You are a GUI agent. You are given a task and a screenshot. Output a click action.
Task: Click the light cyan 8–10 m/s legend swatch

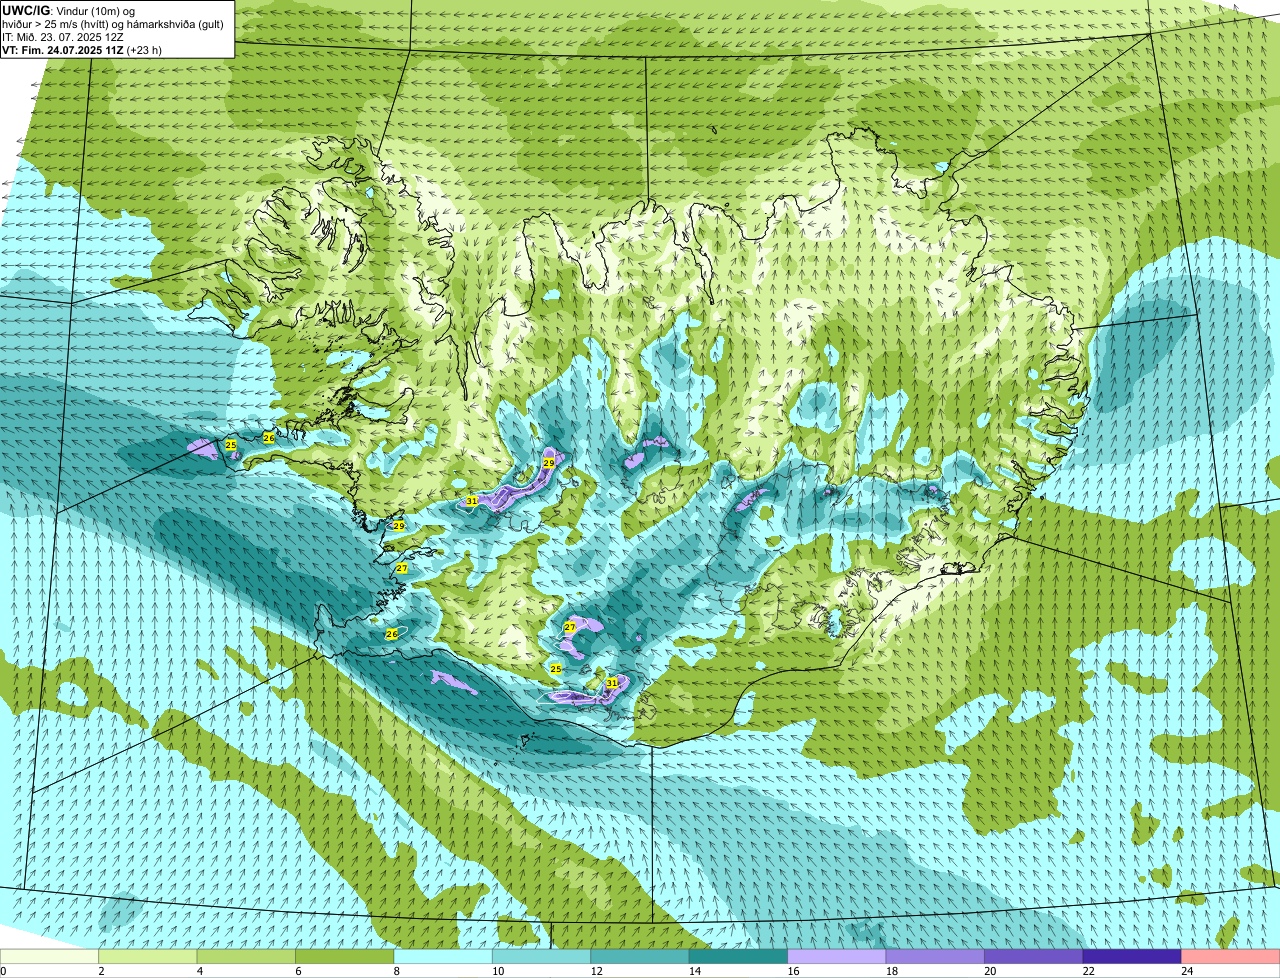(444, 956)
